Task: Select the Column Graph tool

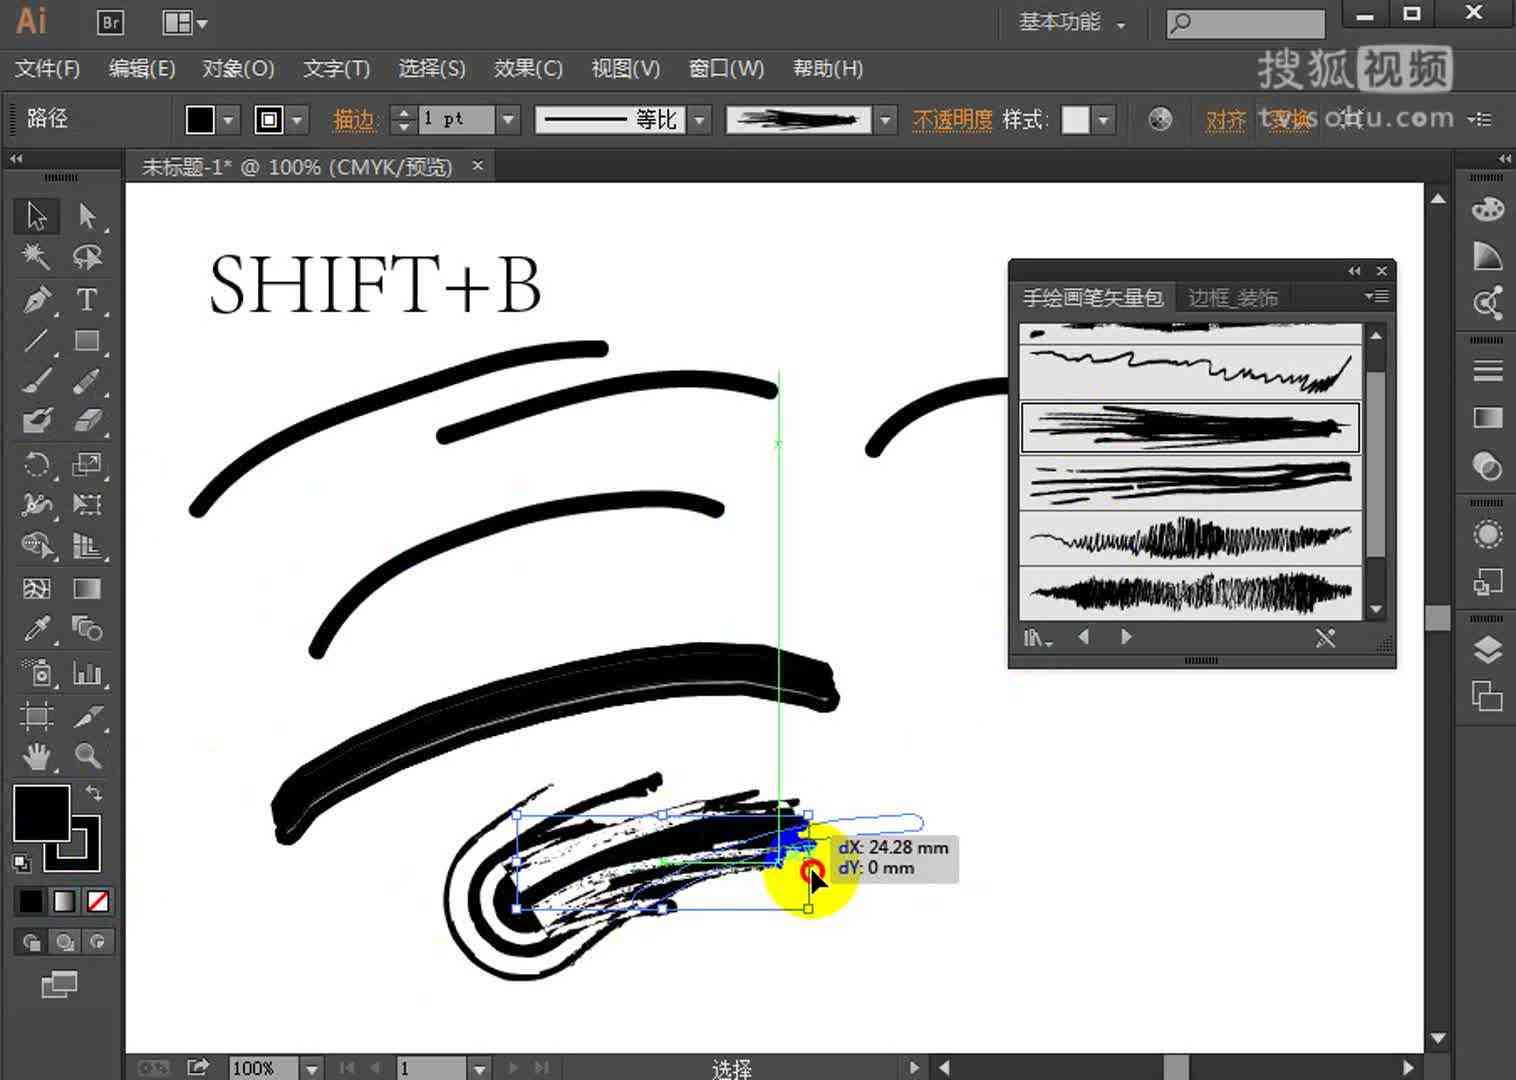Action: click(x=87, y=673)
